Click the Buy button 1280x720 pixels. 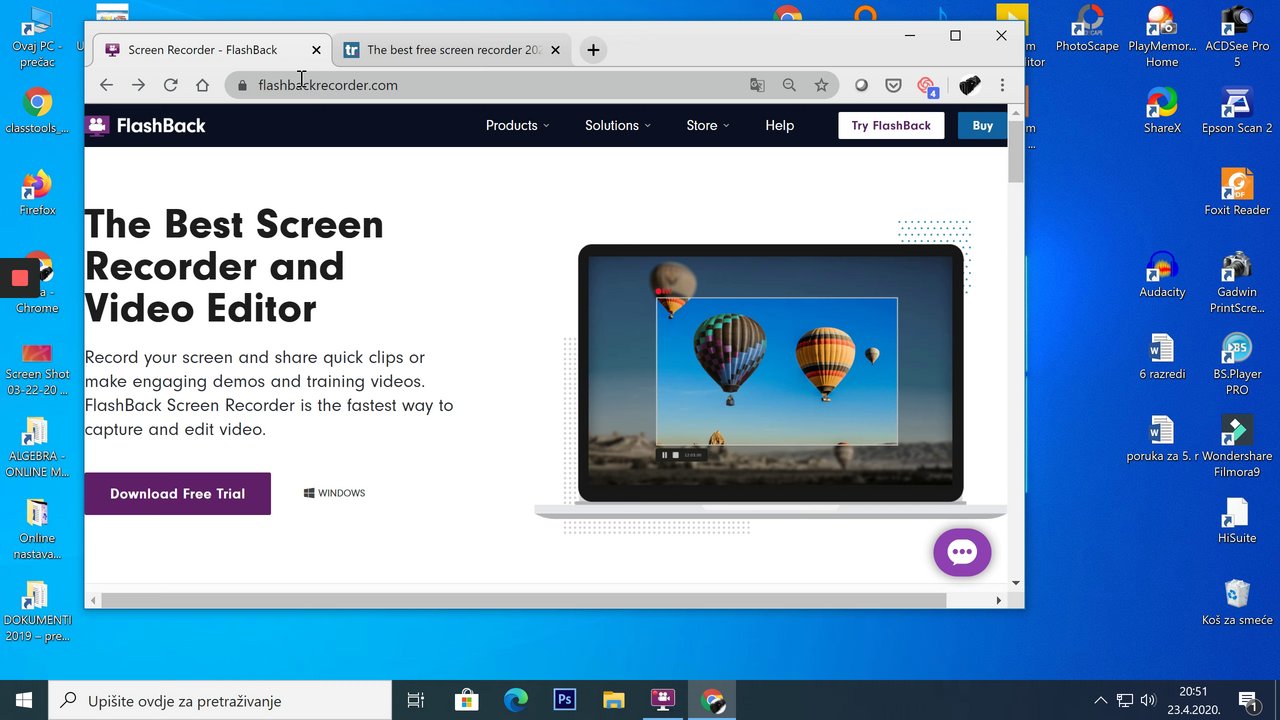click(x=983, y=125)
